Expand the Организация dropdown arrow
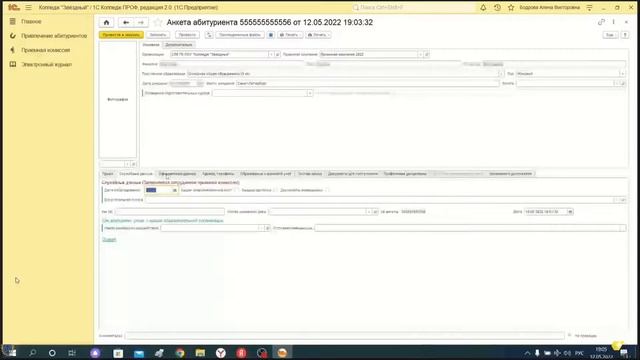 pyautogui.click(x=271, y=54)
